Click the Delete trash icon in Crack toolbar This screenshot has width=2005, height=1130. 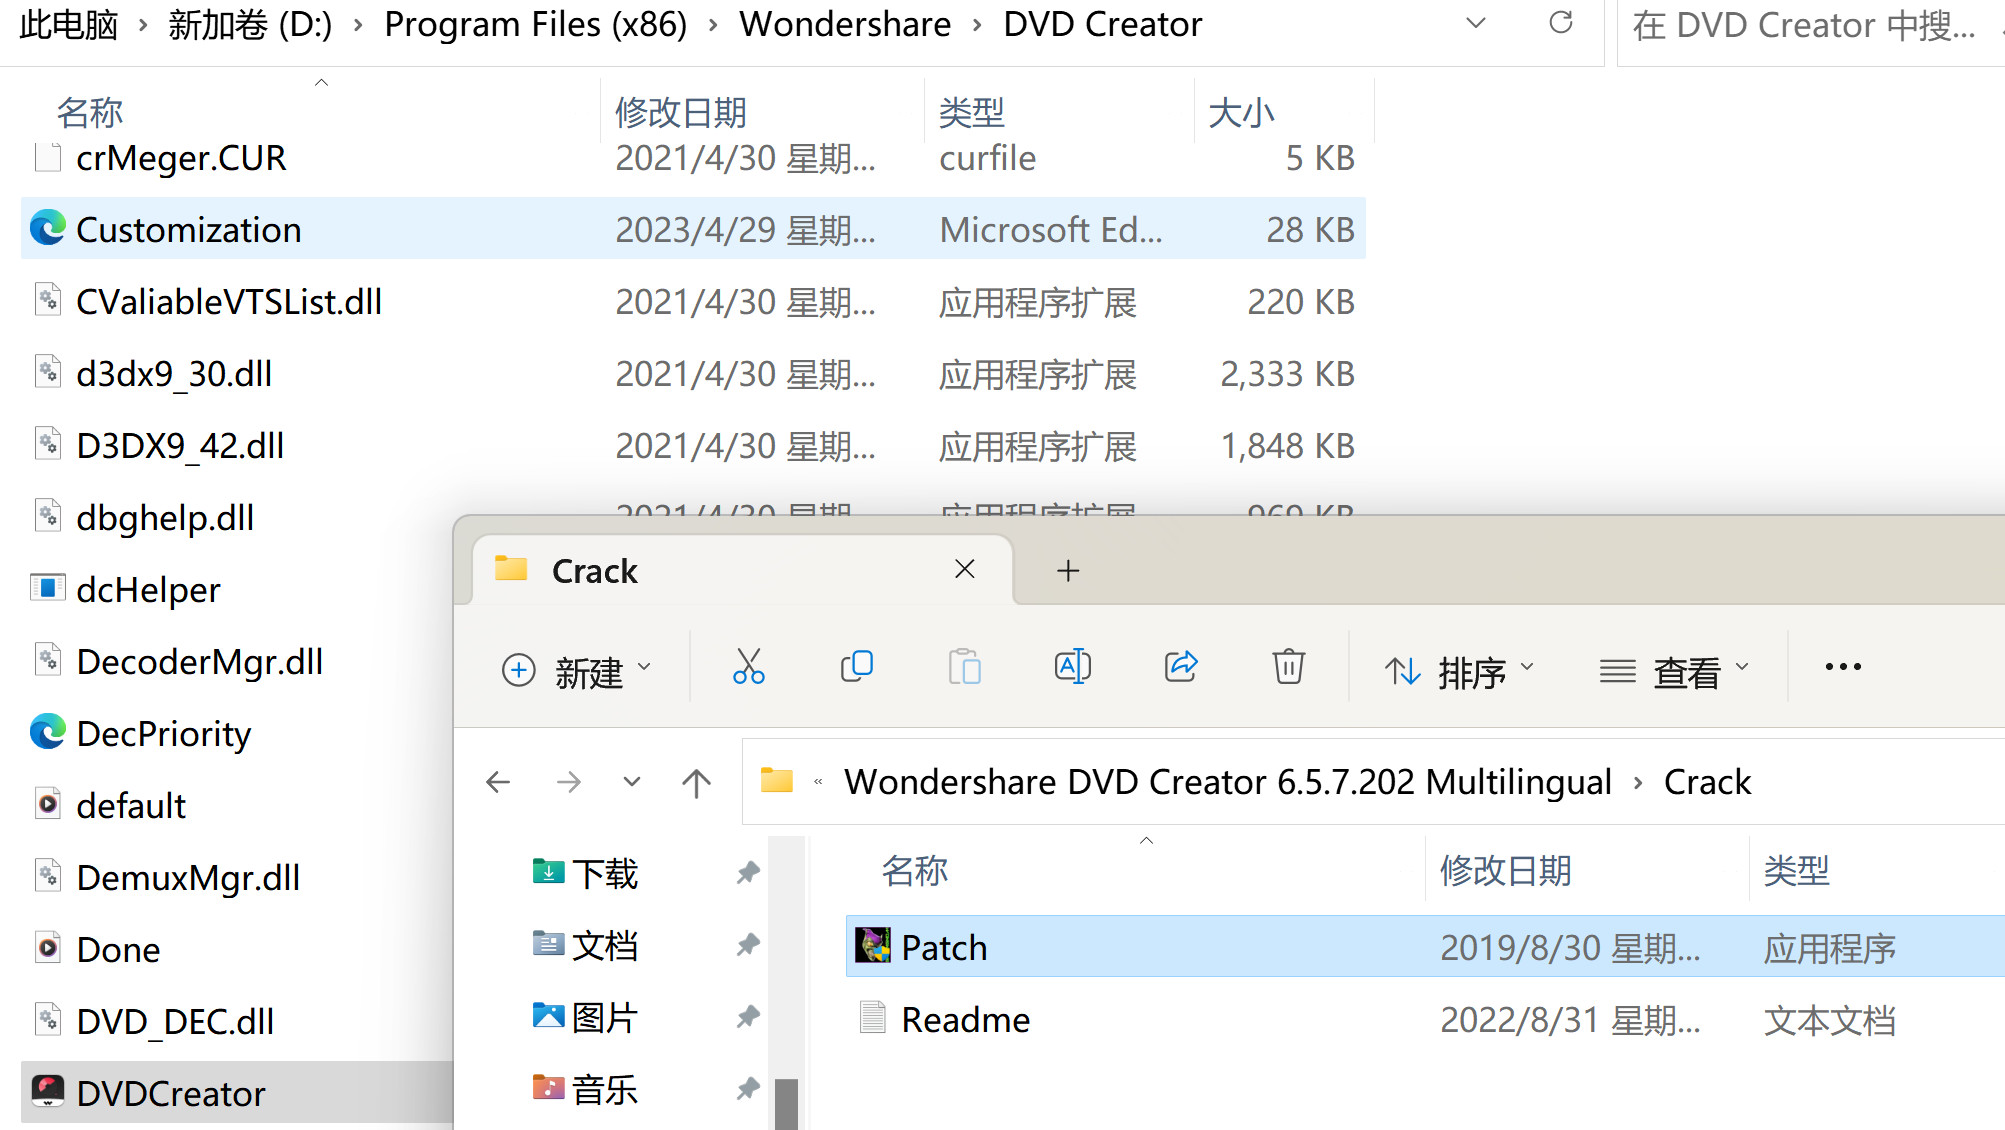click(1289, 667)
